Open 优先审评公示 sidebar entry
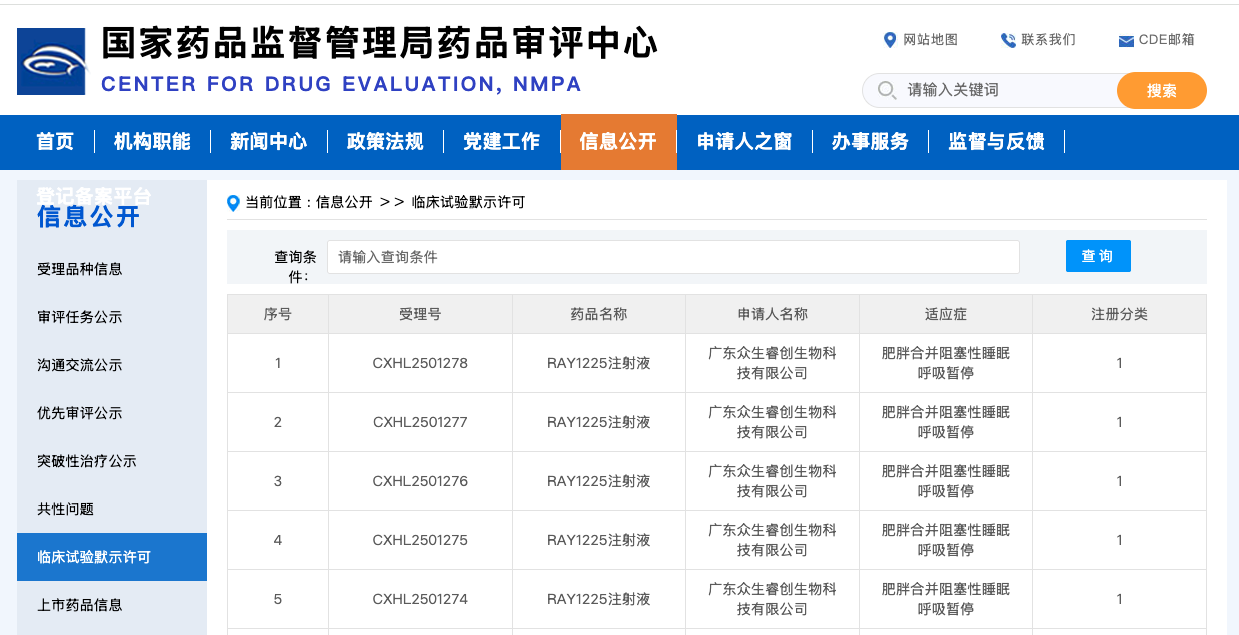 (x=80, y=413)
